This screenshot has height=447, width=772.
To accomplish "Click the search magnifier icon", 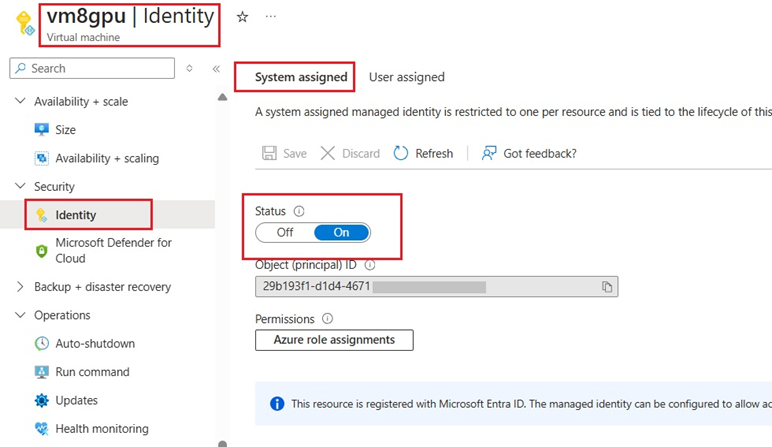I will point(20,68).
